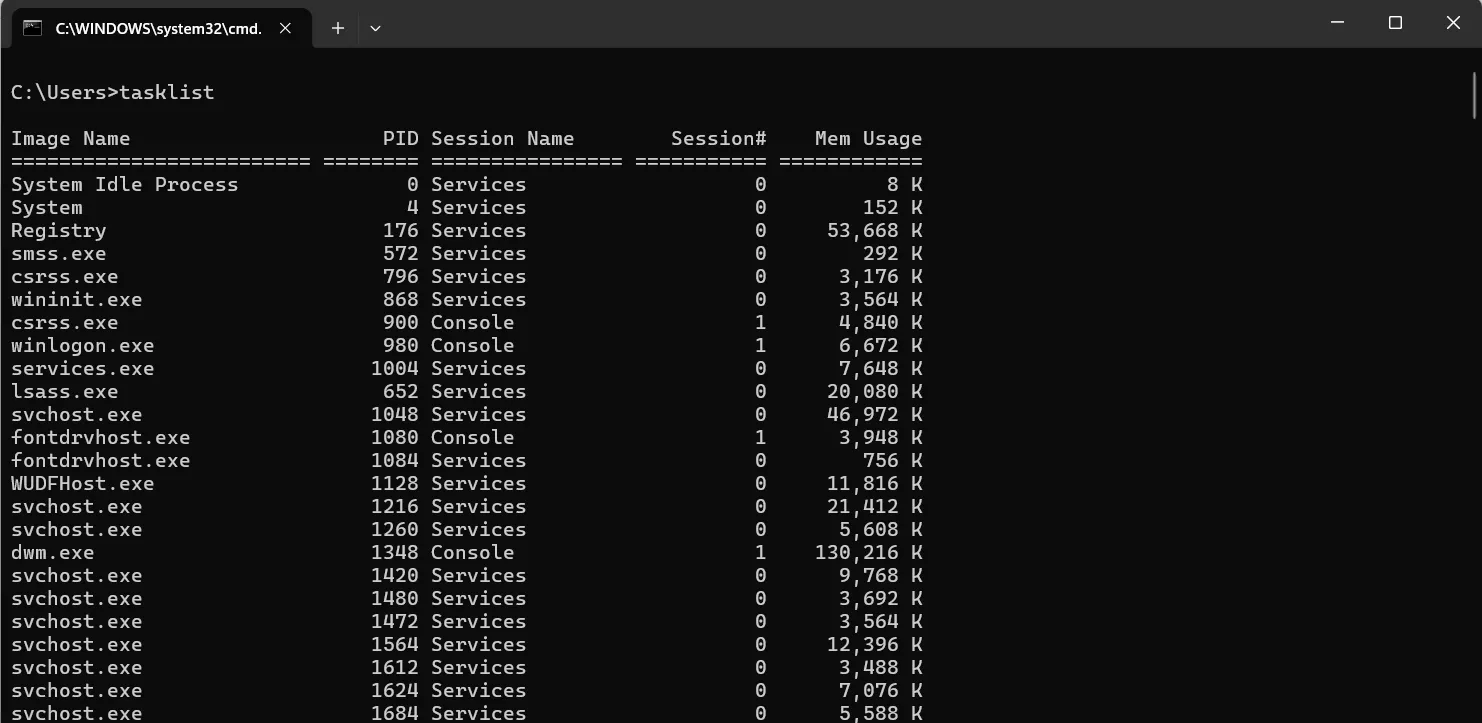Click the cmd terminal icon in the tab
Image resolution: width=1482 pixels, height=723 pixels.
click(x=33, y=28)
